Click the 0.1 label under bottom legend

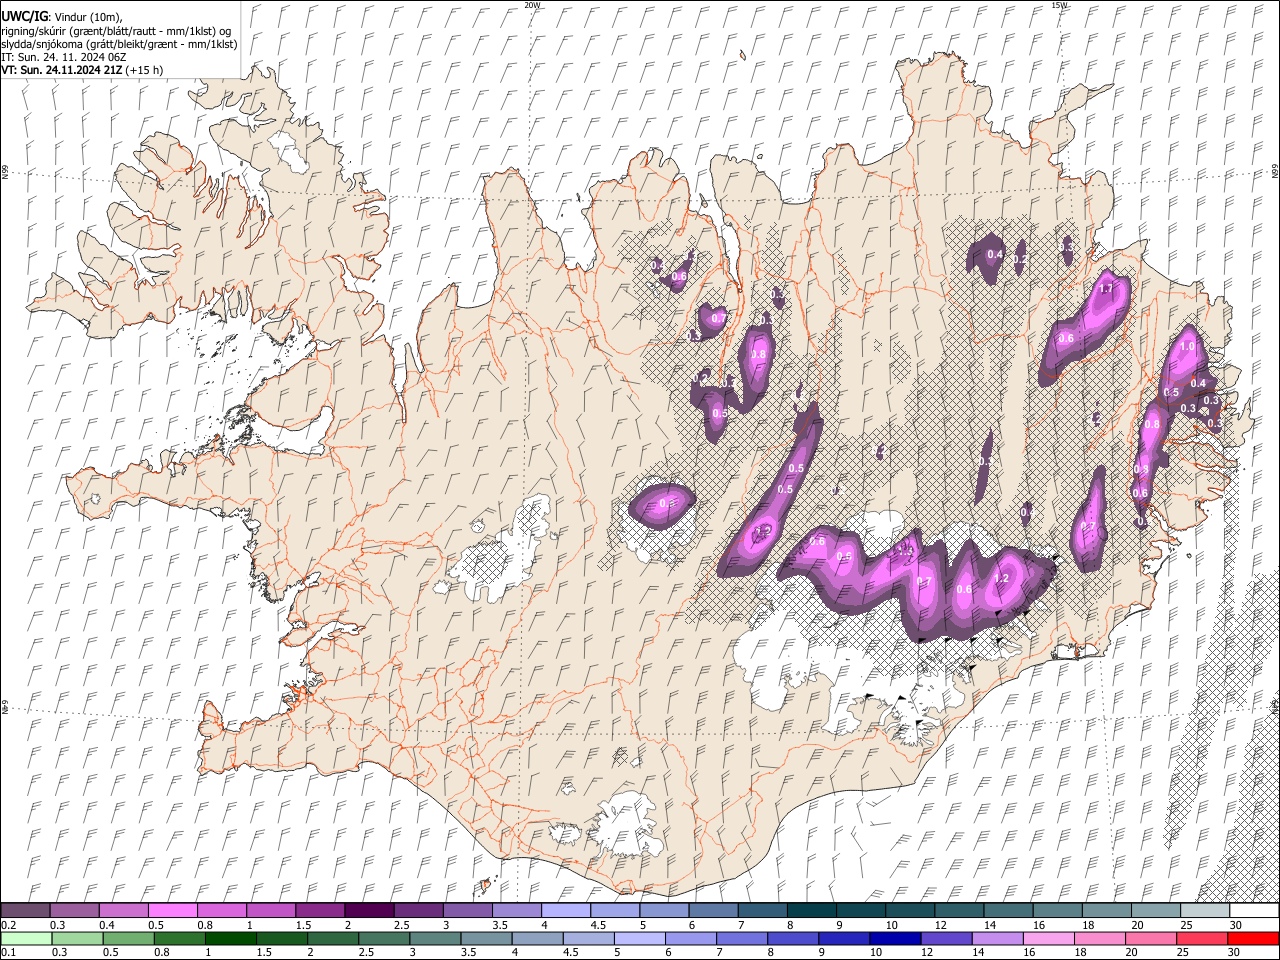coord(8,952)
